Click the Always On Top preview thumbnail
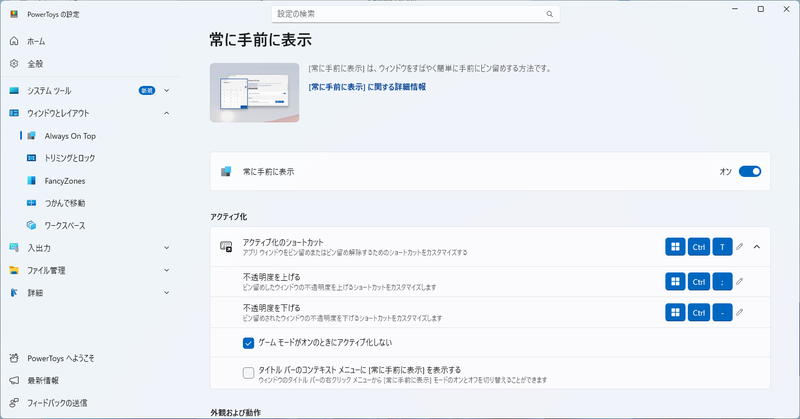This screenshot has height=419, width=800. coord(255,92)
